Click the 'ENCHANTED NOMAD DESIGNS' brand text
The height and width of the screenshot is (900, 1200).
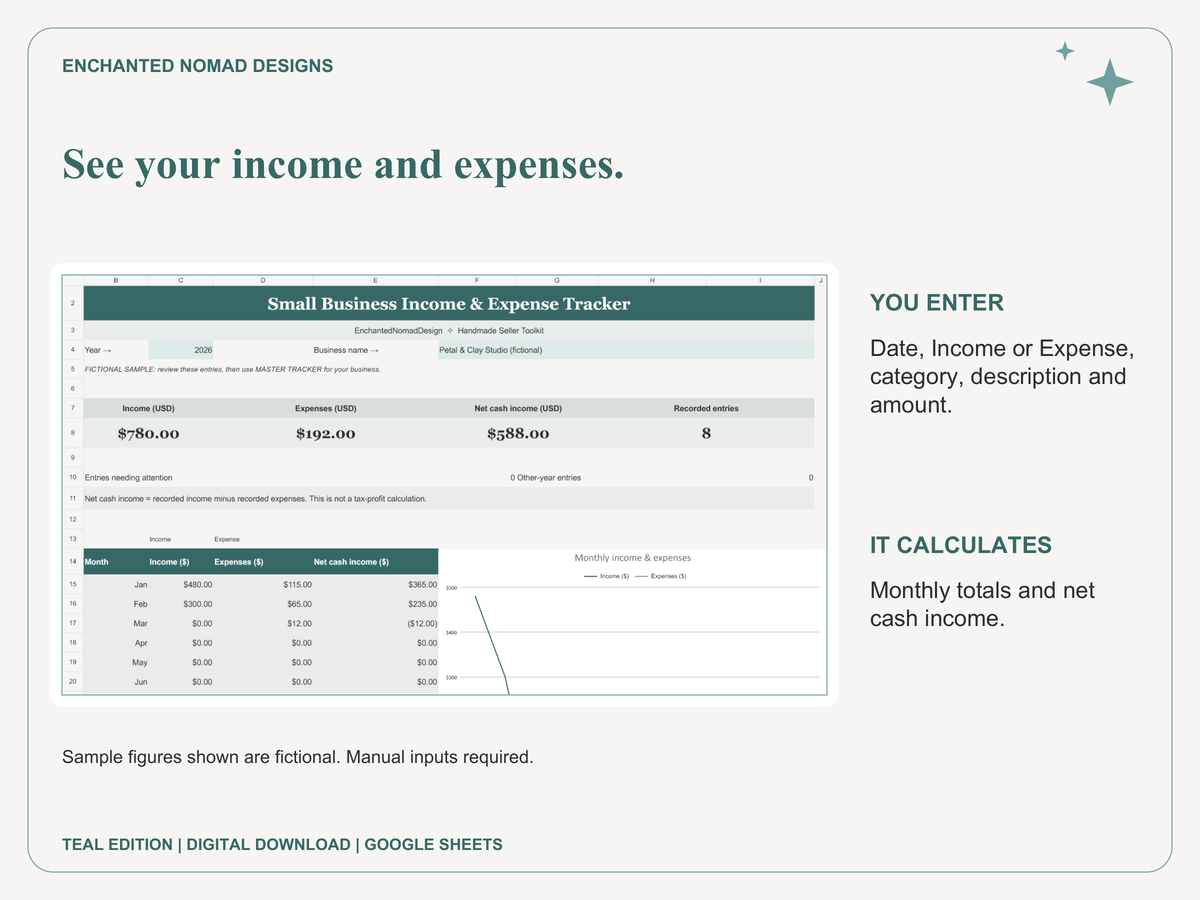pyautogui.click(x=198, y=66)
